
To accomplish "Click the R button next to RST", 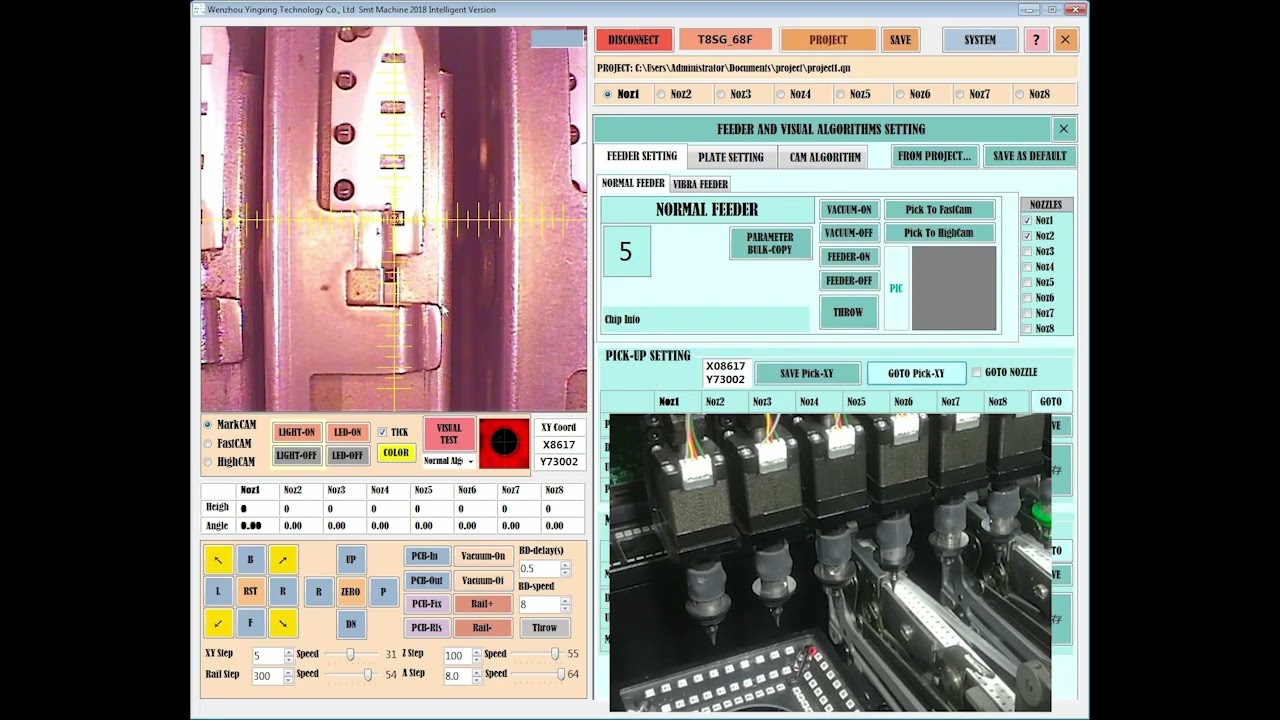I will click(283, 591).
